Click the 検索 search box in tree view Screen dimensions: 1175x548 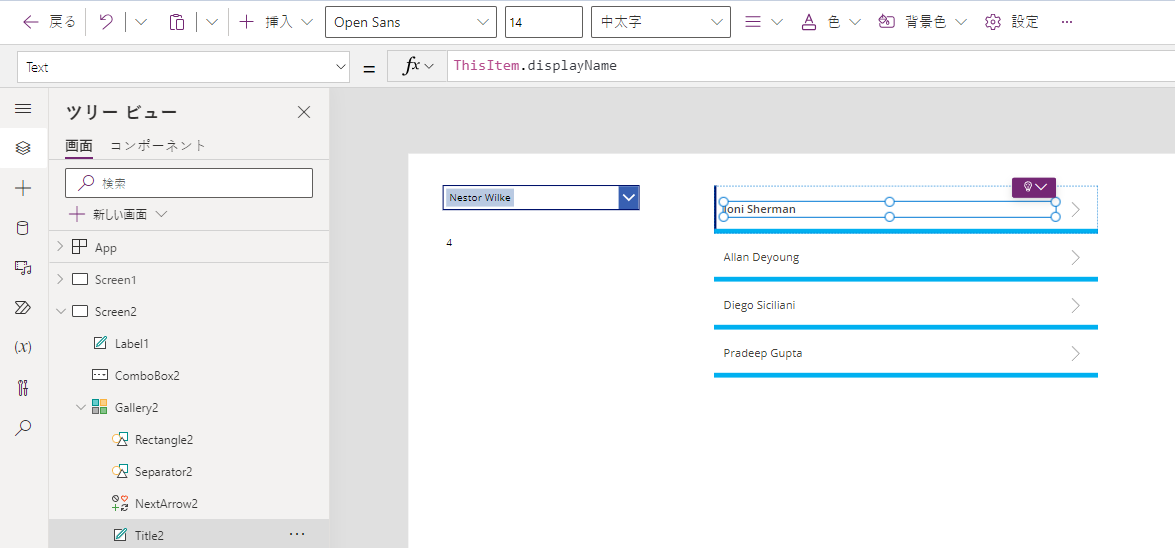(189, 183)
